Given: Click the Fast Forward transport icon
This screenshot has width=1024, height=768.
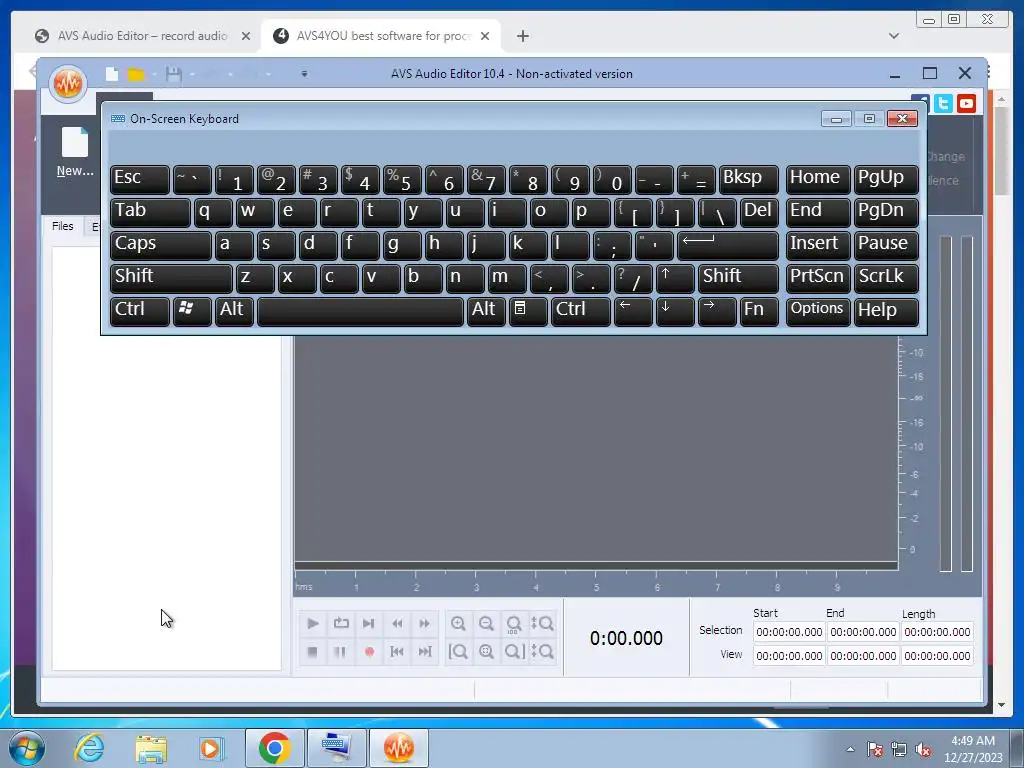Looking at the screenshot, I should tap(424, 624).
